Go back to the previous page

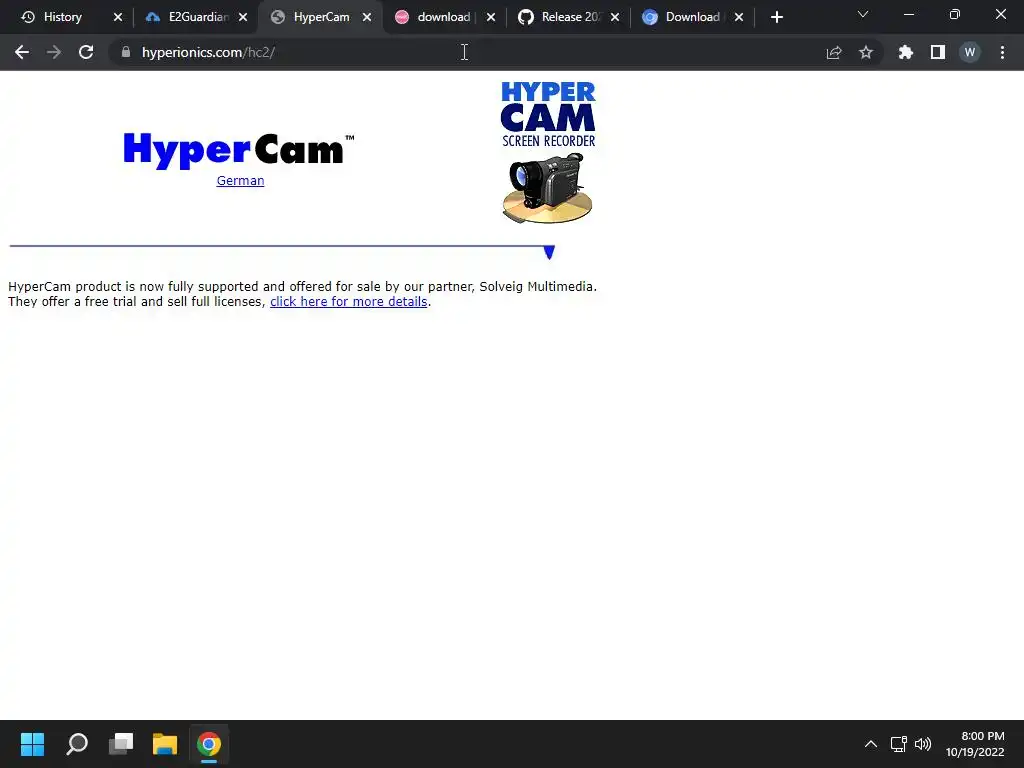(x=22, y=52)
